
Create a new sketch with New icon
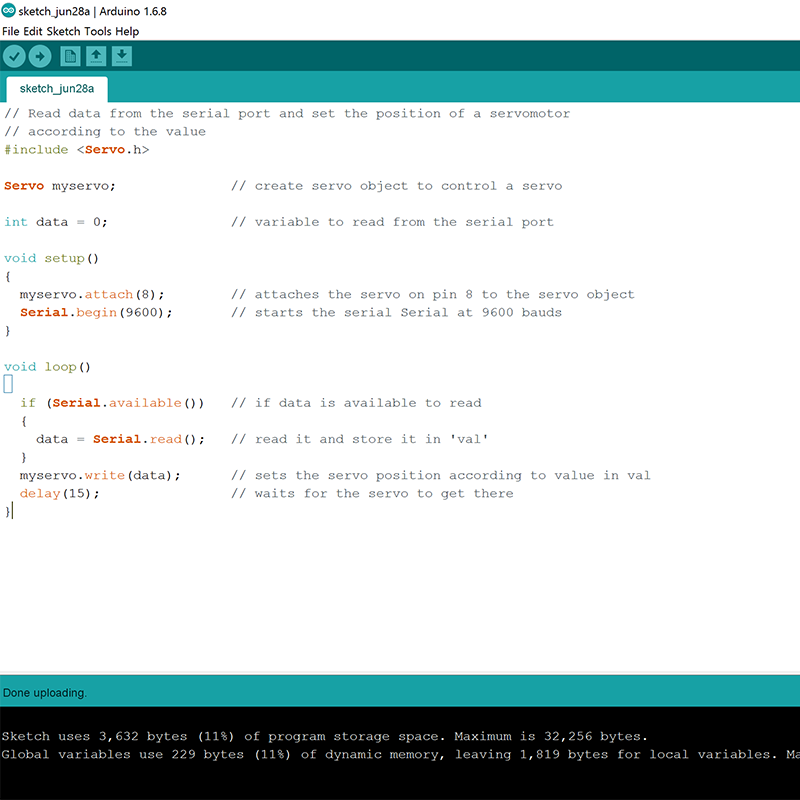click(70, 56)
